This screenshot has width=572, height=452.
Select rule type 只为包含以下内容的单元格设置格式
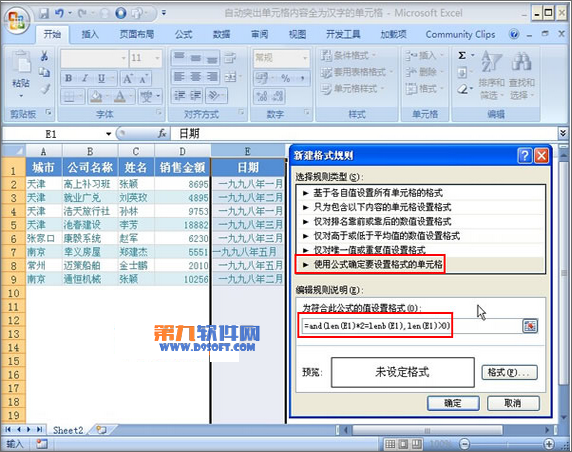[421, 207]
